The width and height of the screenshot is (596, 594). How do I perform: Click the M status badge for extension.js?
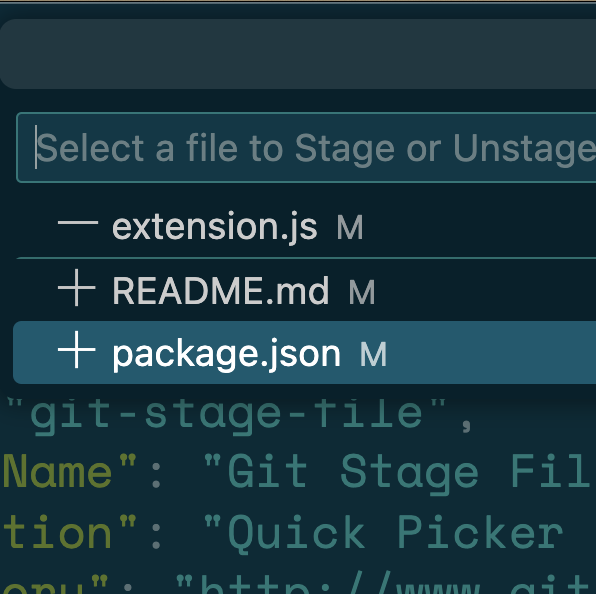[x=350, y=227]
